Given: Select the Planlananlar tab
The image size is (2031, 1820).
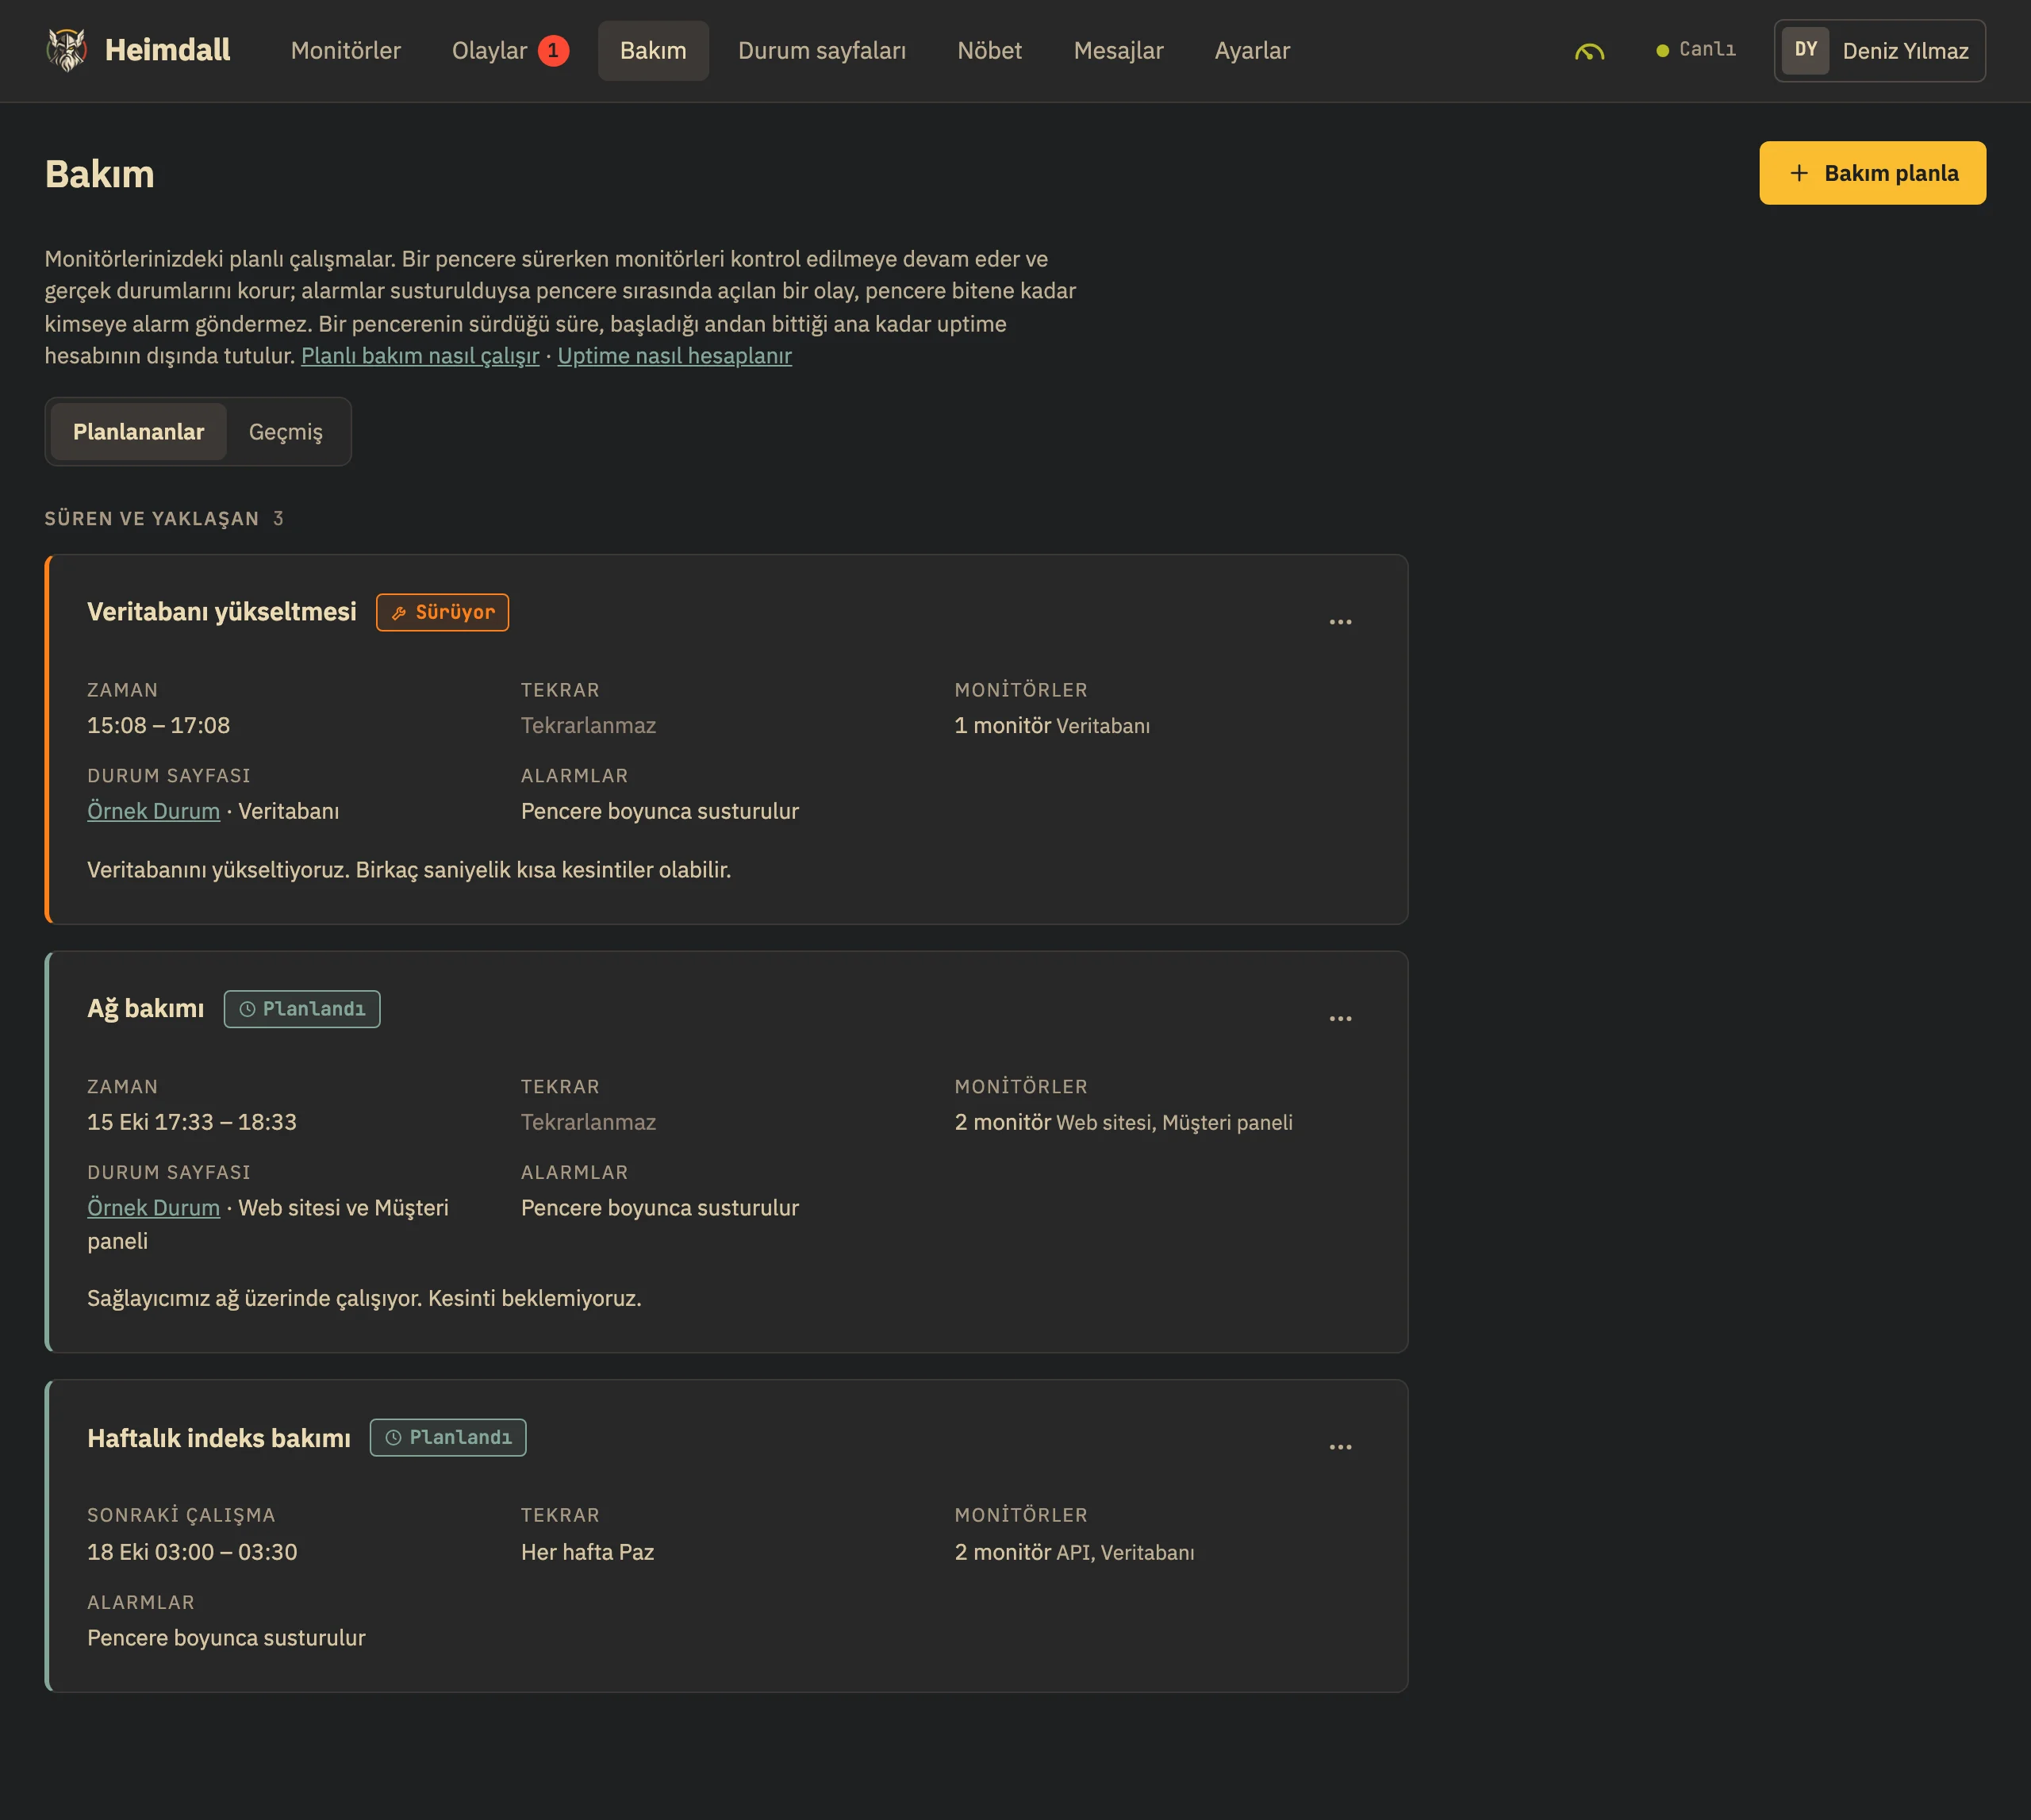Looking at the screenshot, I should point(138,432).
